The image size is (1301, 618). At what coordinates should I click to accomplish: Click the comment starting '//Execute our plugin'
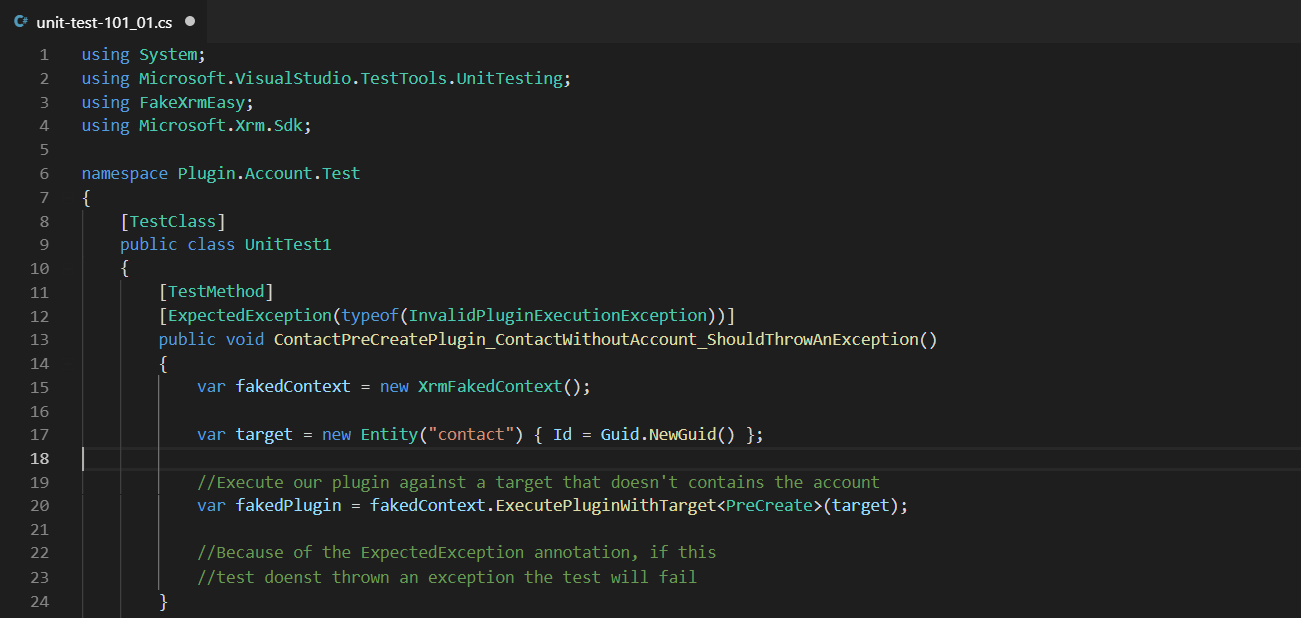click(538, 482)
